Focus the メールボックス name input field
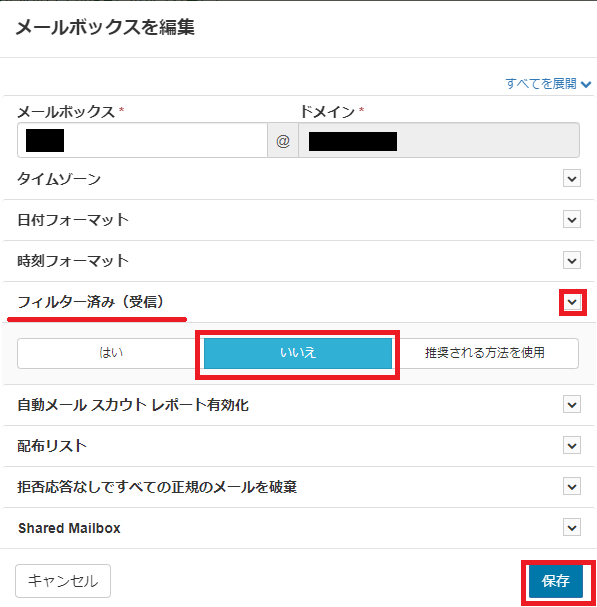 point(142,140)
